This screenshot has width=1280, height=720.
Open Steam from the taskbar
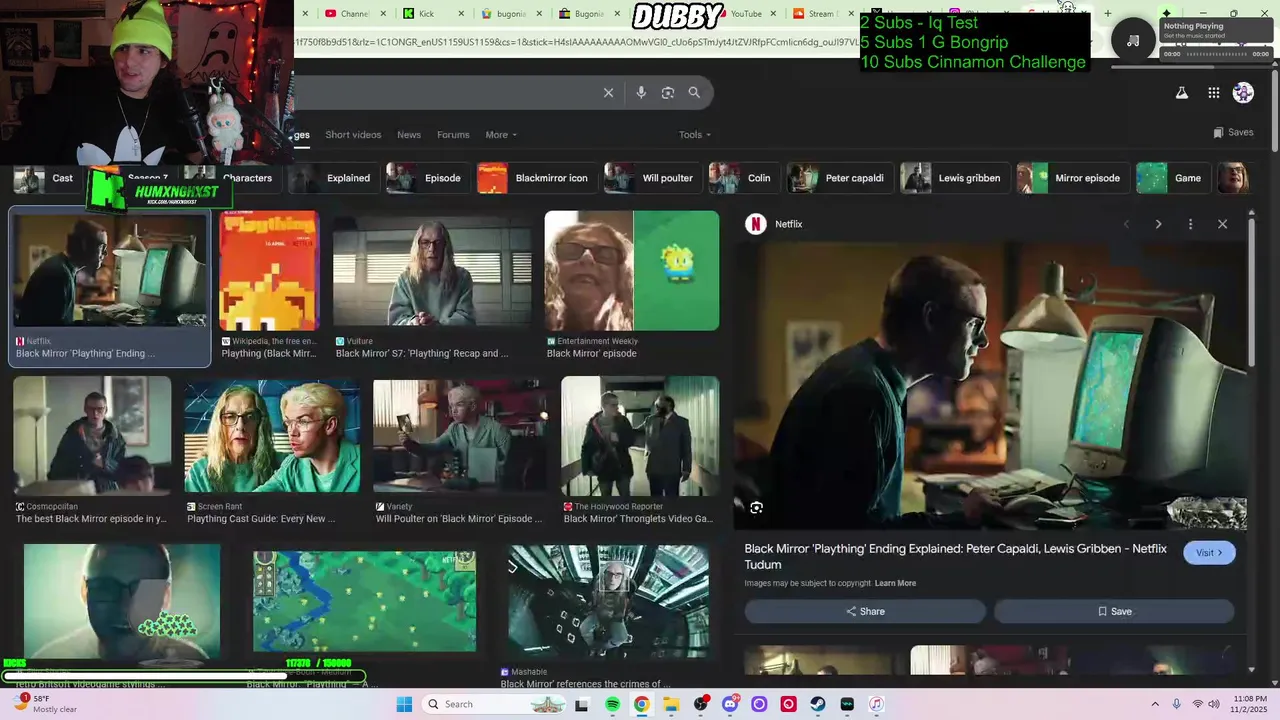click(818, 705)
